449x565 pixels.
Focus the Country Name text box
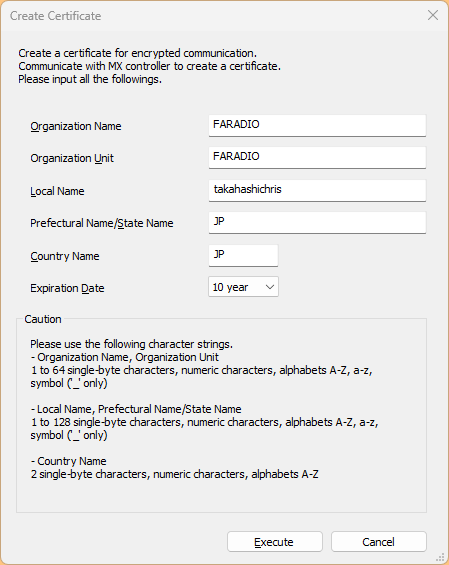(243, 255)
